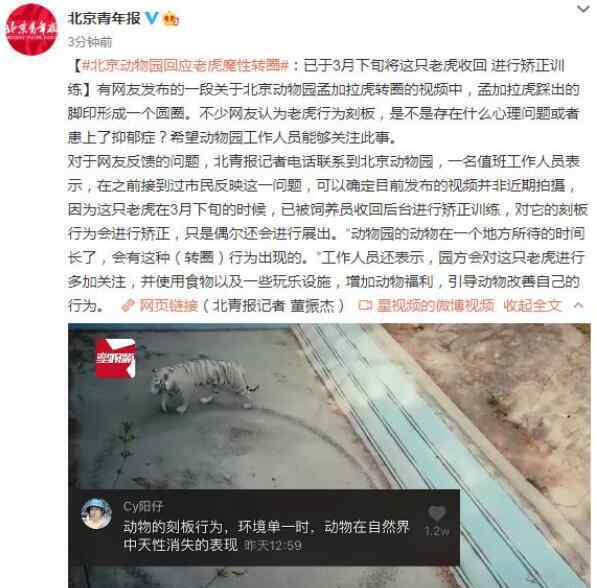
Task: Click the blue verified badge icon
Action: [x=152, y=18]
